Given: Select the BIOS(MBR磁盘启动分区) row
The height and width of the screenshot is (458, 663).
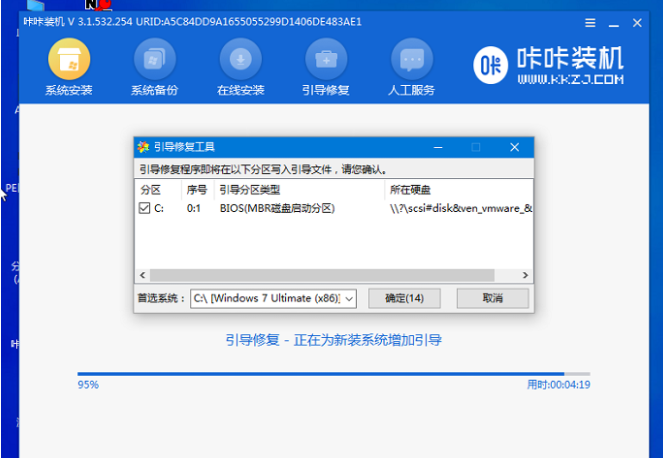Looking at the screenshot, I should [277, 208].
